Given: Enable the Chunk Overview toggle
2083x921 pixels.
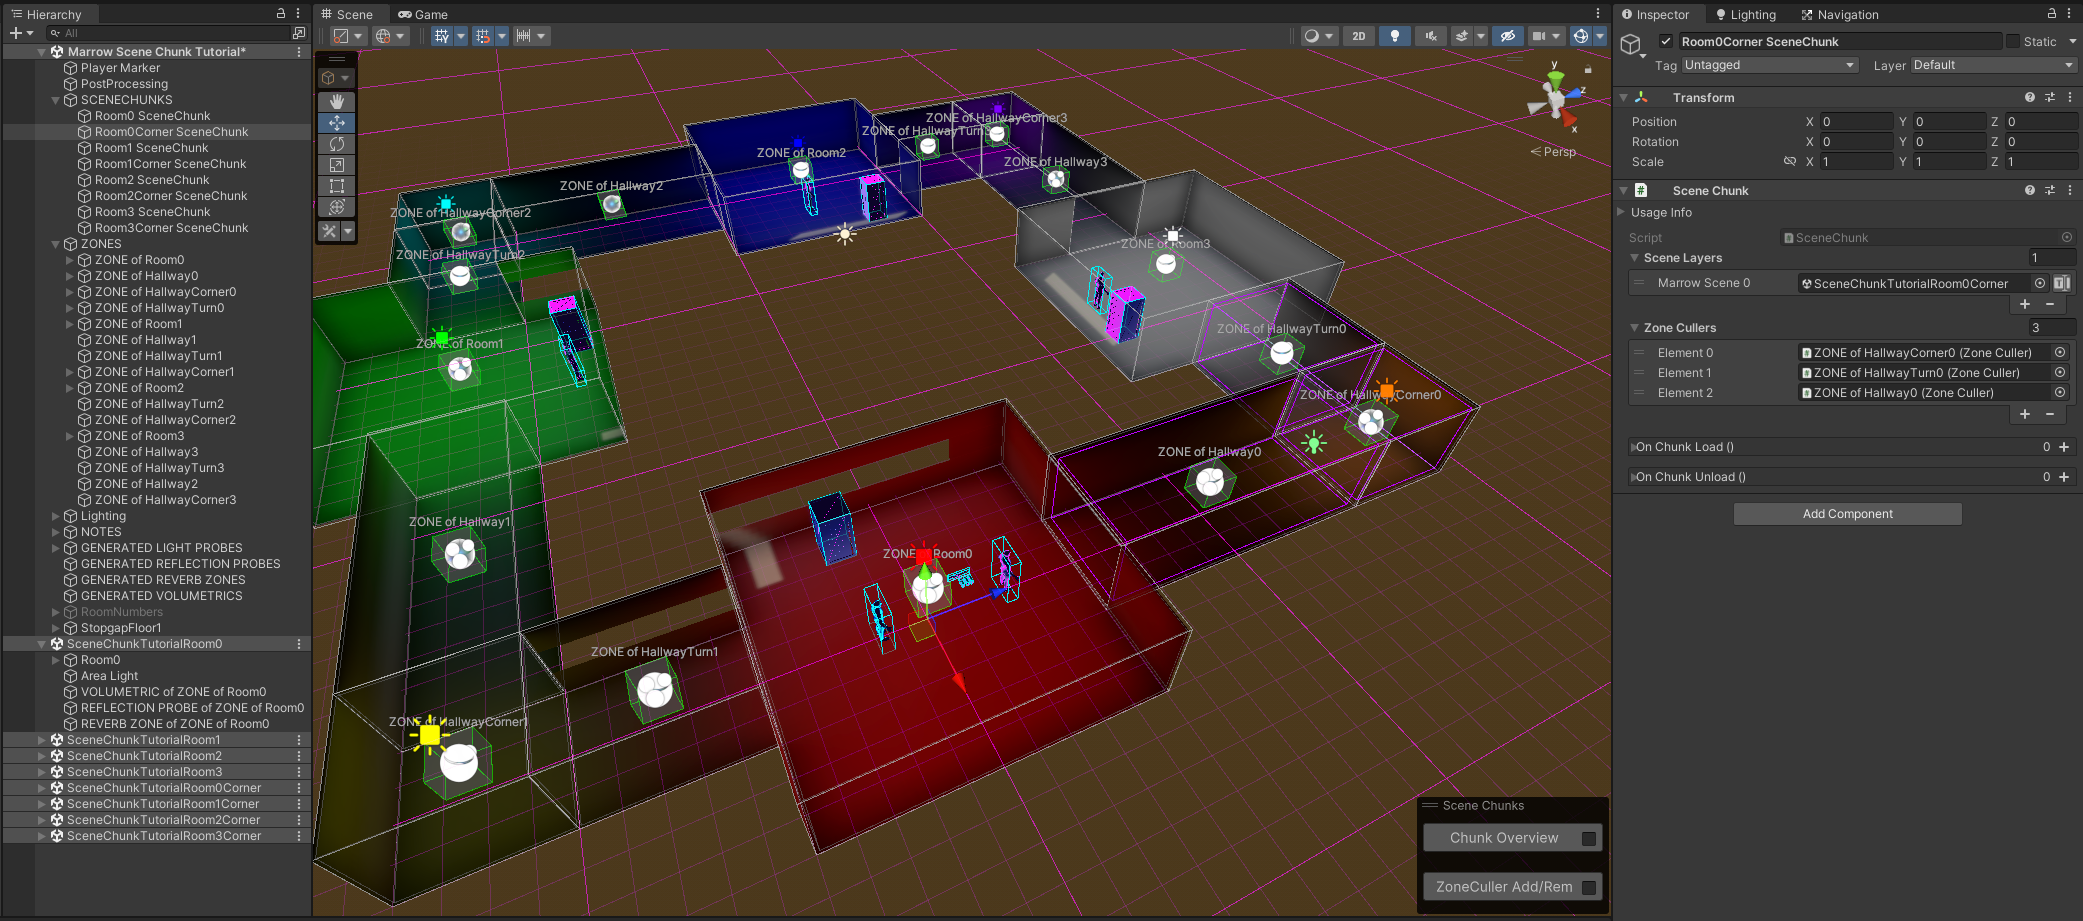Looking at the screenshot, I should (1588, 838).
